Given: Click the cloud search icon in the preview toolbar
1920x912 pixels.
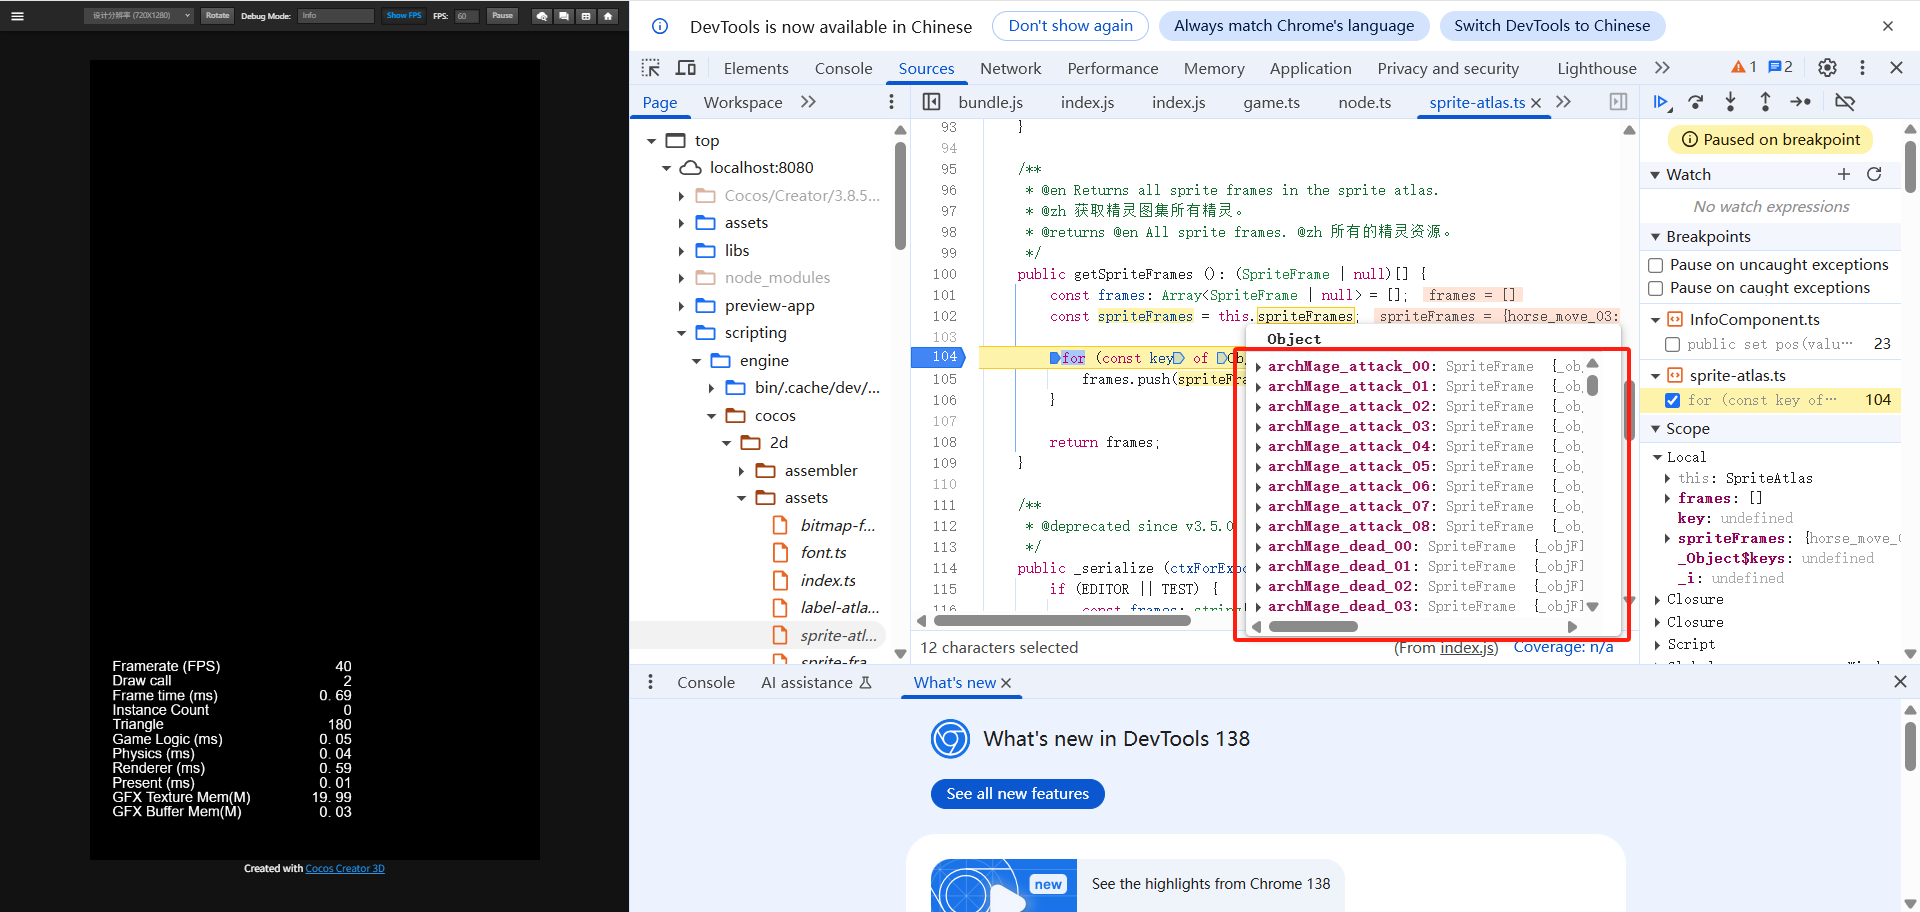Looking at the screenshot, I should [541, 16].
